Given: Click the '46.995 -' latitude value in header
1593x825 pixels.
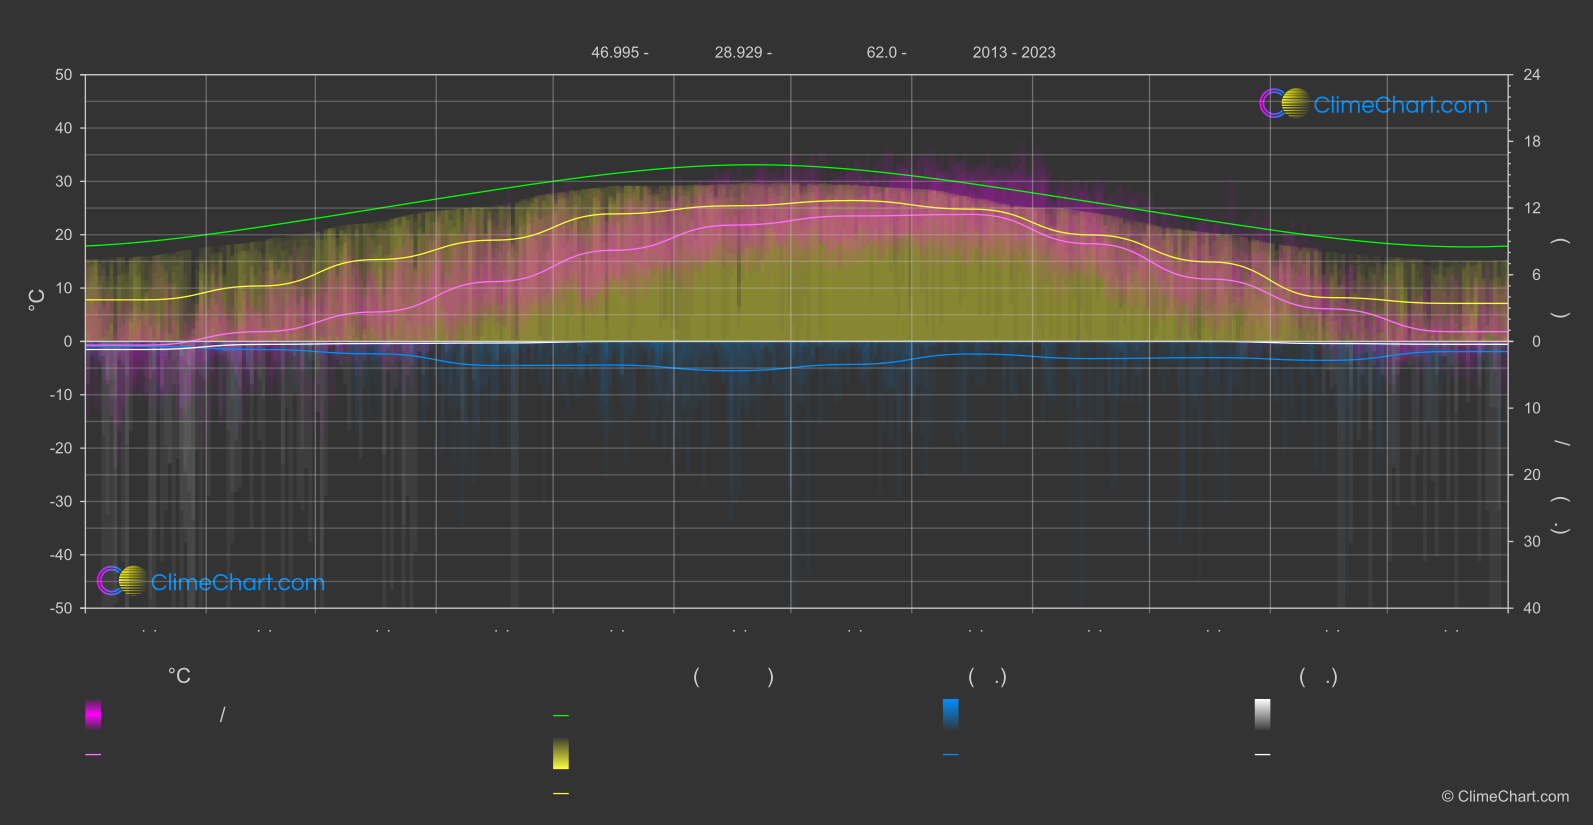Looking at the screenshot, I should click(619, 52).
